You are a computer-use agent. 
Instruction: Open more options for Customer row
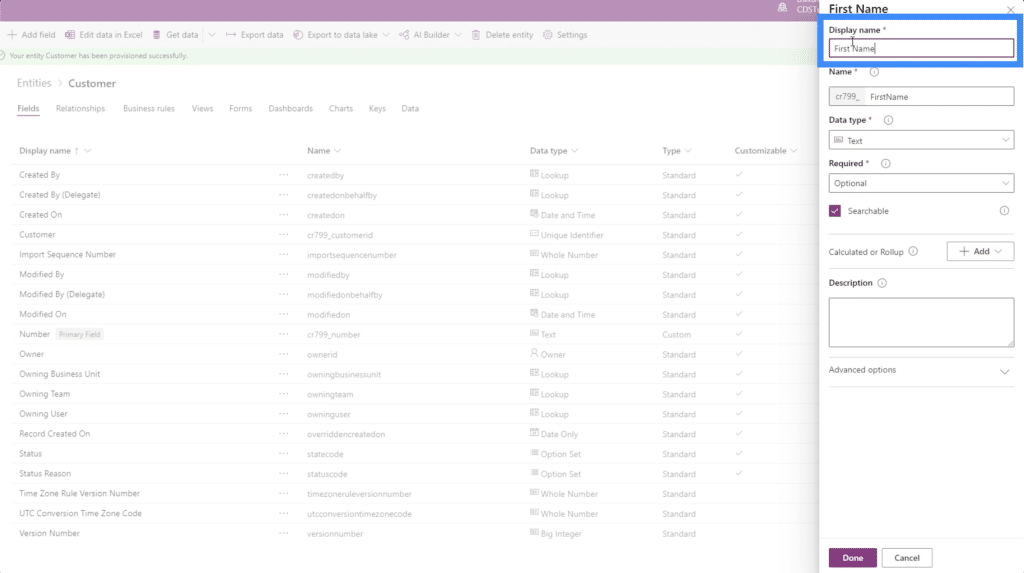[x=283, y=235]
